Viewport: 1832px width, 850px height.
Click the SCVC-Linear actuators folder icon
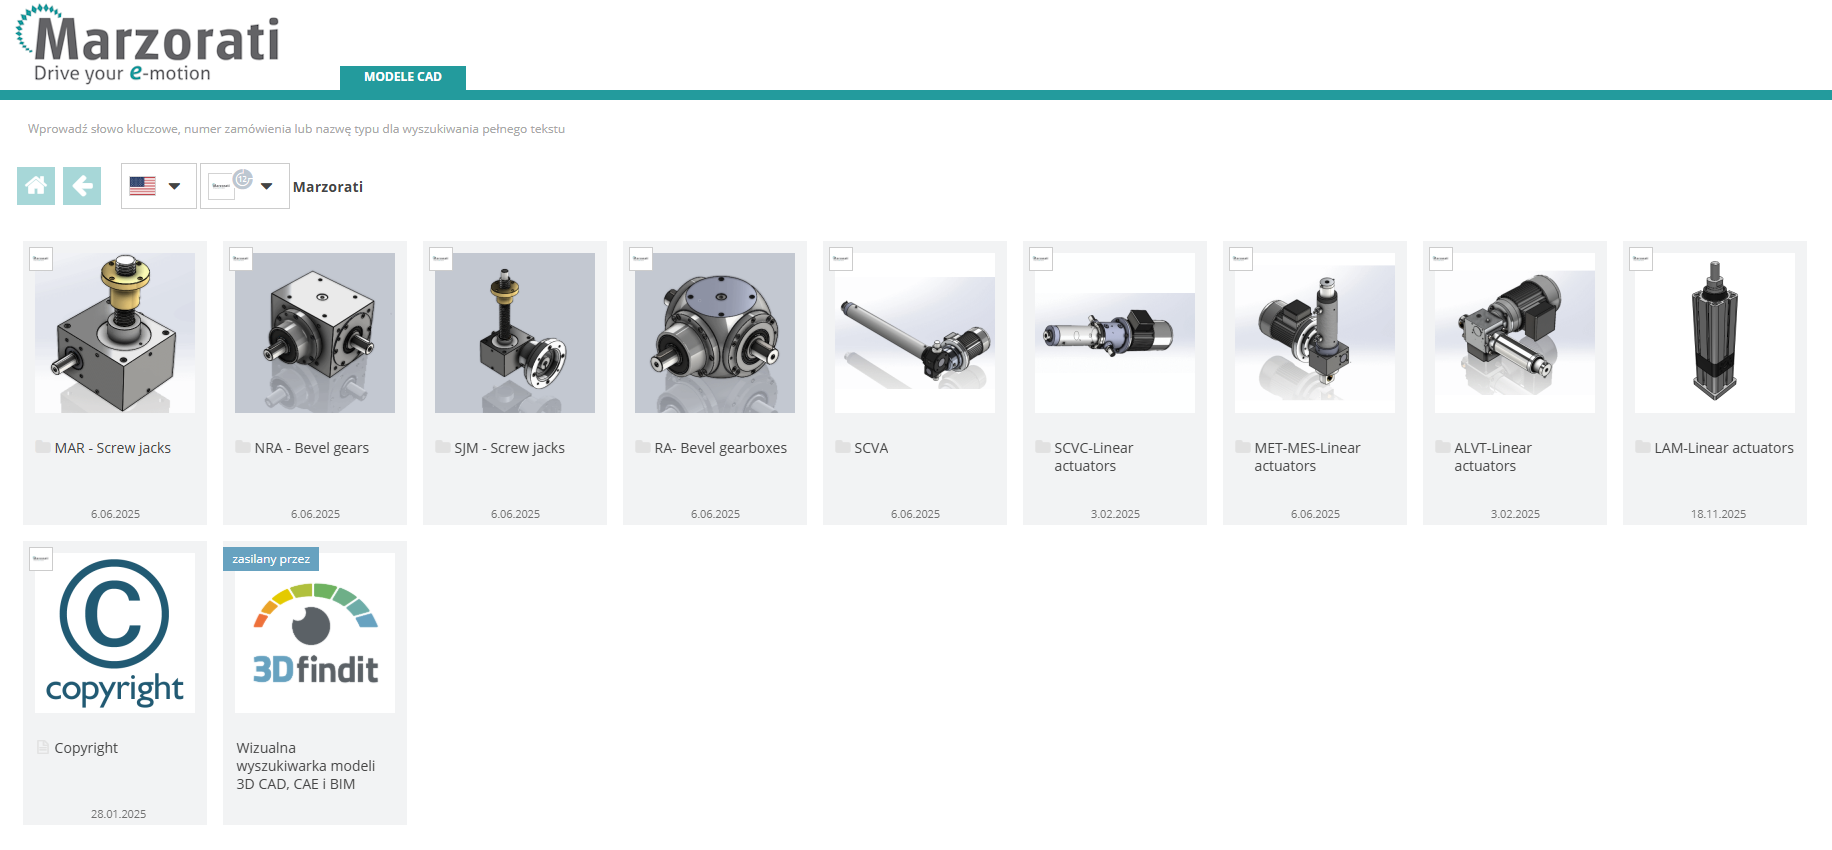click(x=1043, y=447)
